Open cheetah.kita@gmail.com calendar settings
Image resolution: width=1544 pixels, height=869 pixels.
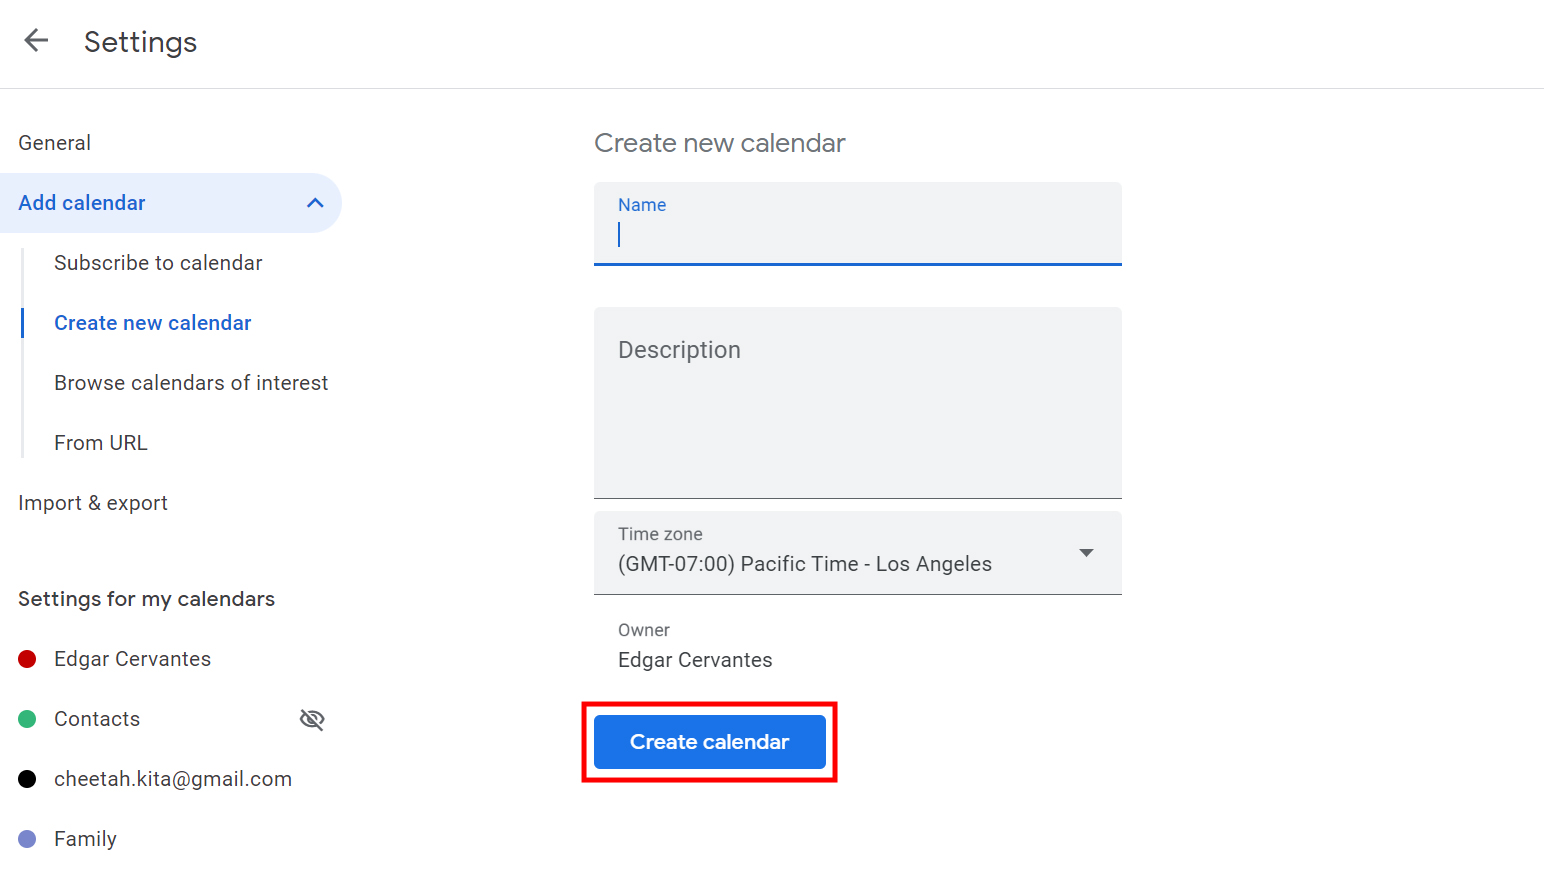[173, 779]
